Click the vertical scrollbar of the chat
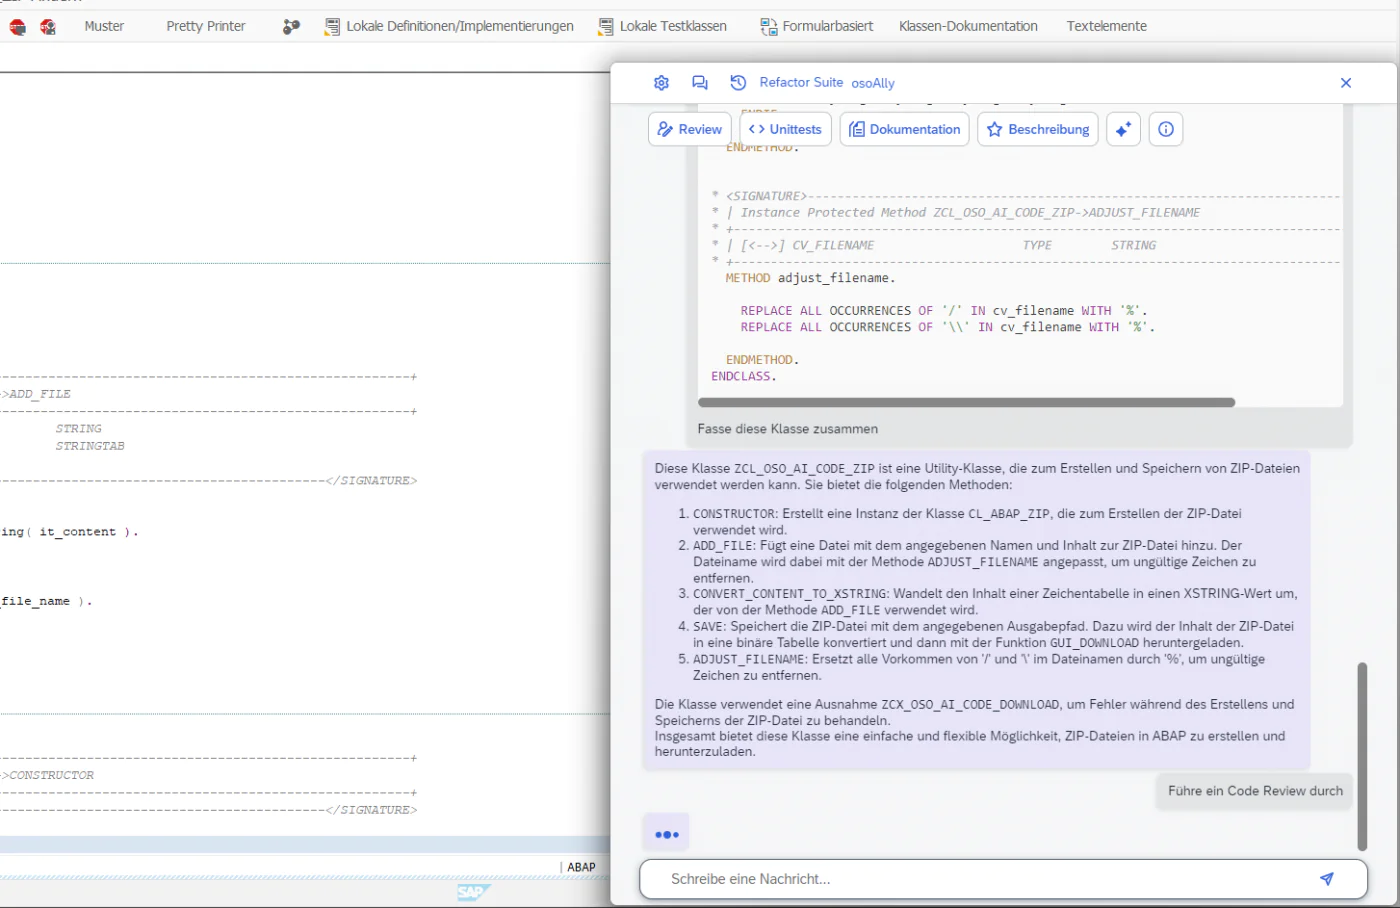Viewport: 1400px width, 908px height. pos(1362,756)
